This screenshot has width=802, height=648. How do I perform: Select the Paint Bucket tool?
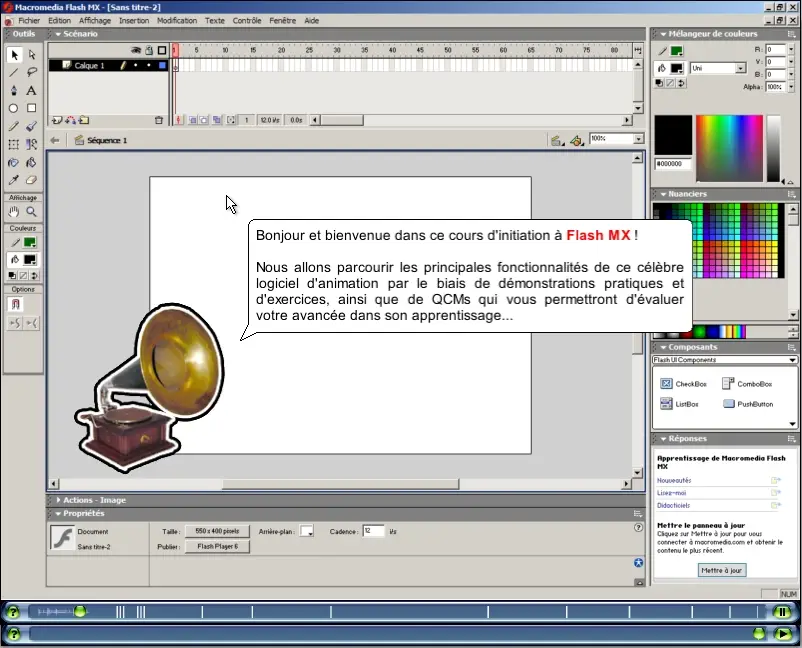pos(32,162)
